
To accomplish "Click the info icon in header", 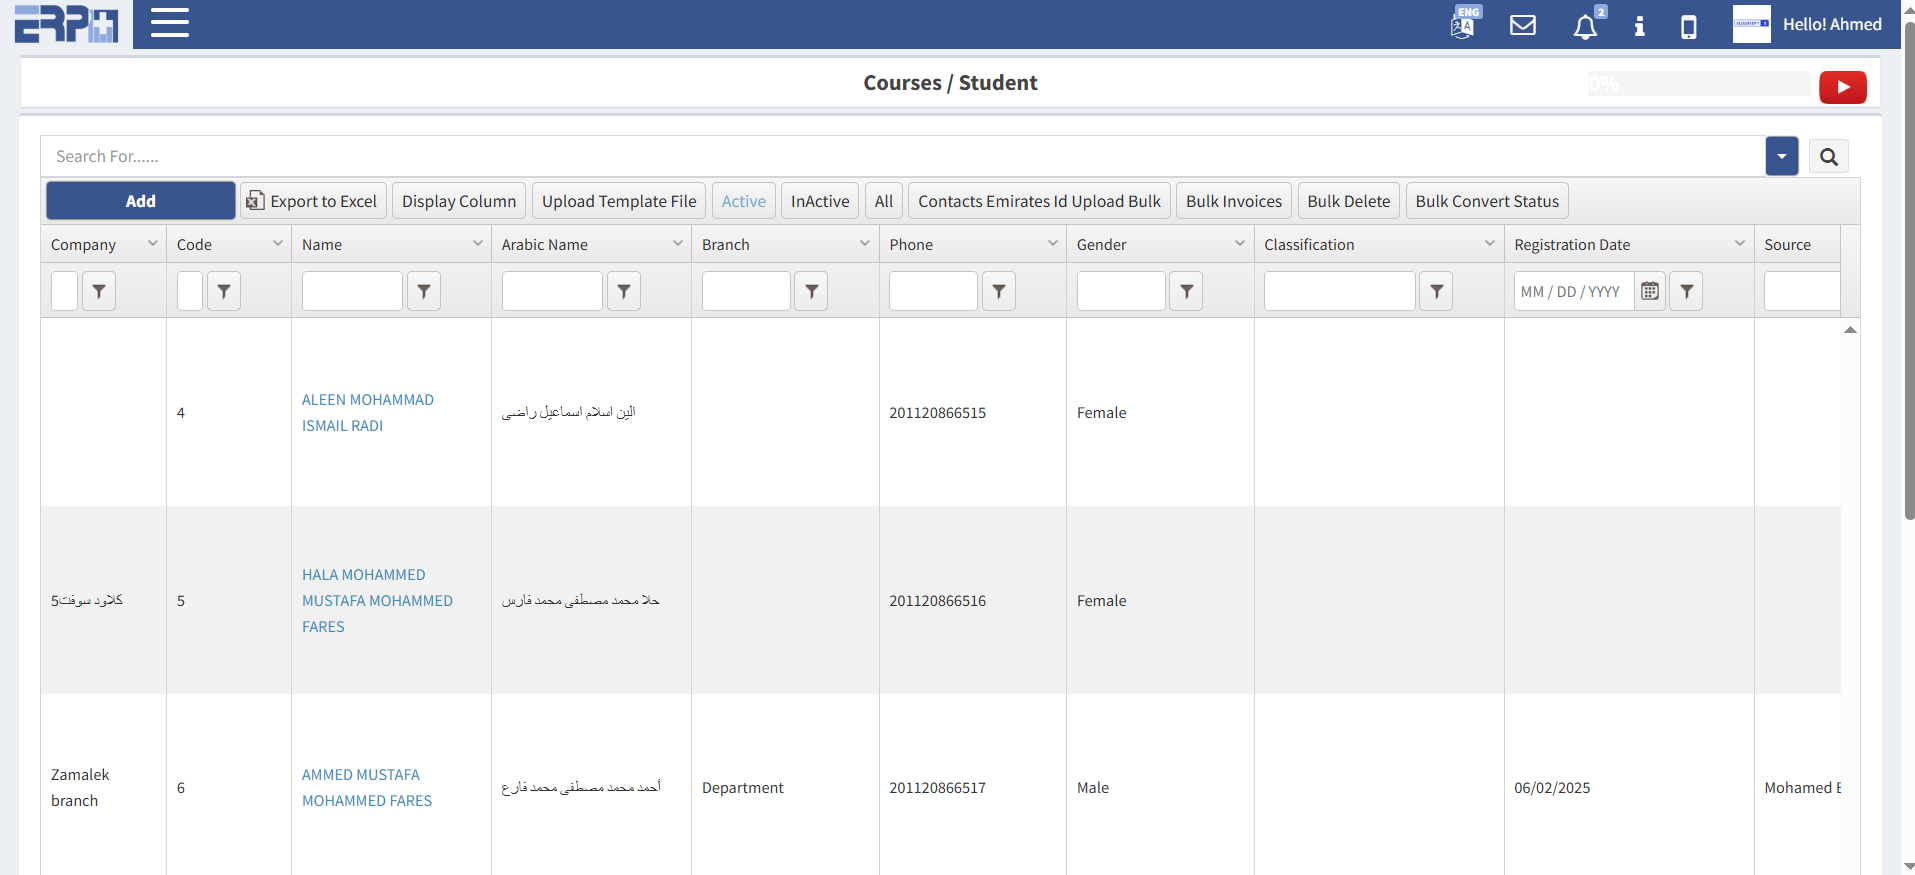I will point(1639,26).
